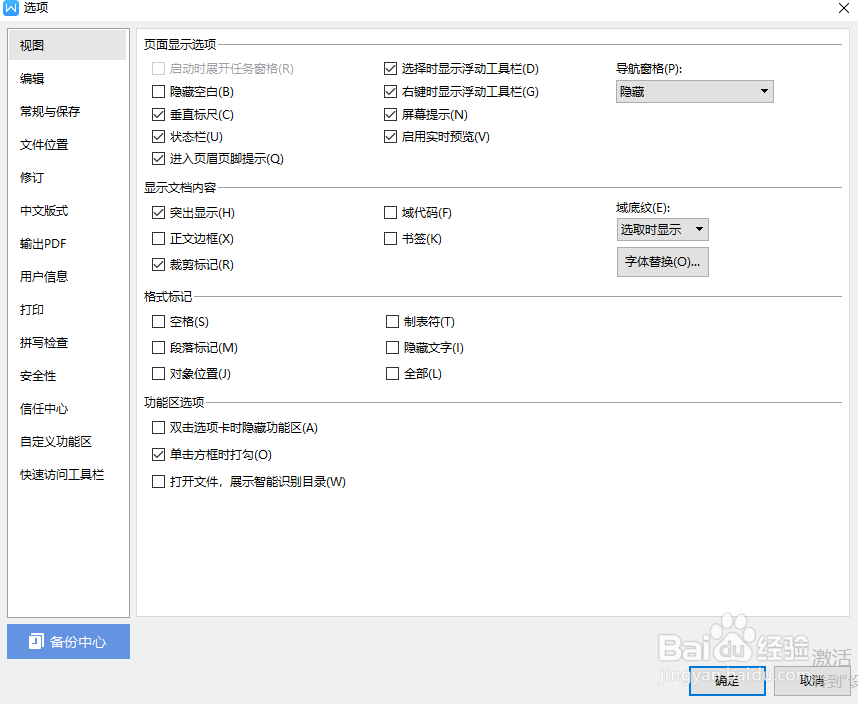Enable 域代码(F) checkbox
Image resolution: width=858 pixels, height=704 pixels.
click(x=390, y=212)
